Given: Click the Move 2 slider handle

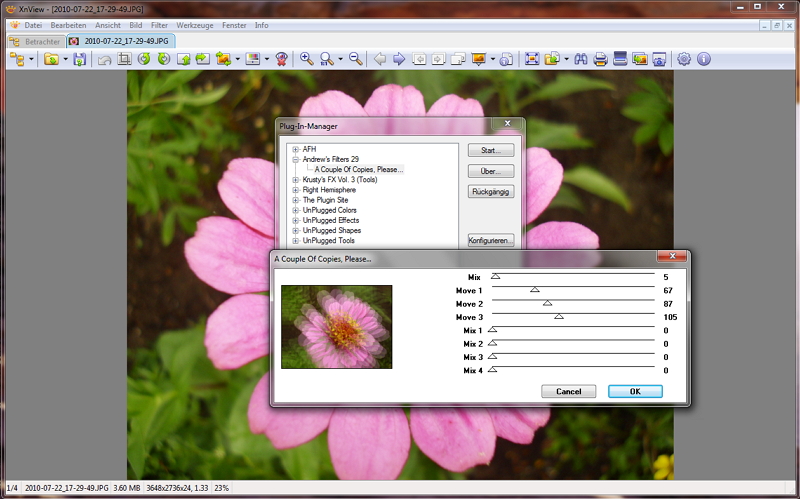Looking at the screenshot, I should click(x=547, y=303).
